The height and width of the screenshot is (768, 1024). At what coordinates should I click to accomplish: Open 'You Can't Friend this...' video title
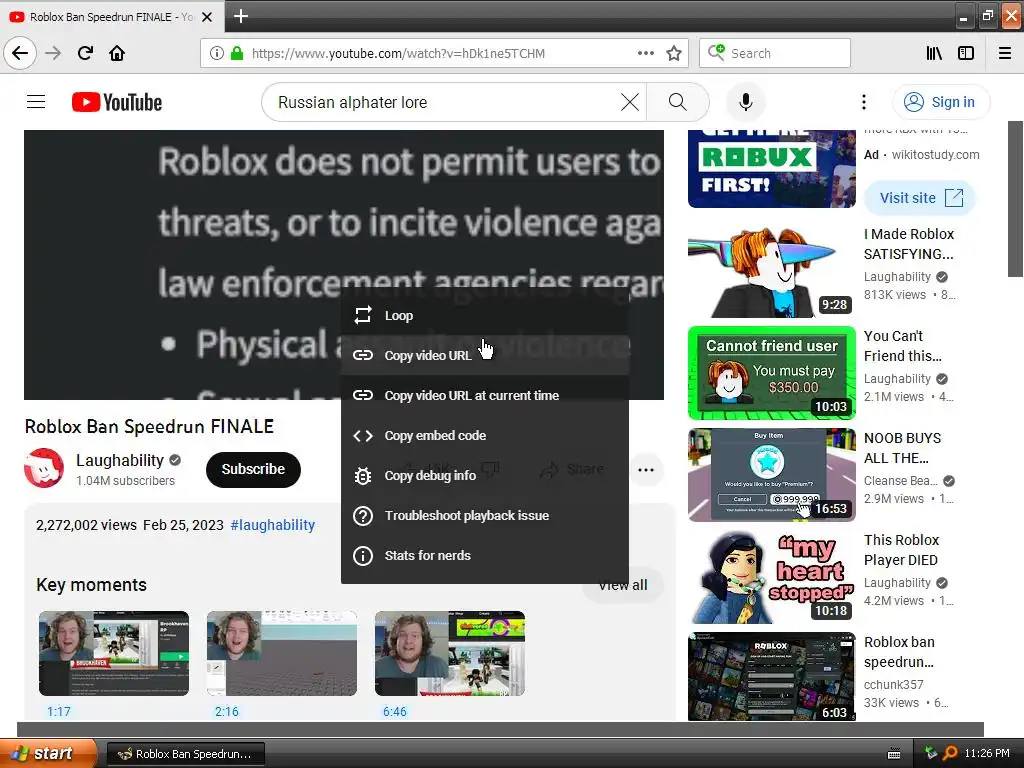point(903,345)
